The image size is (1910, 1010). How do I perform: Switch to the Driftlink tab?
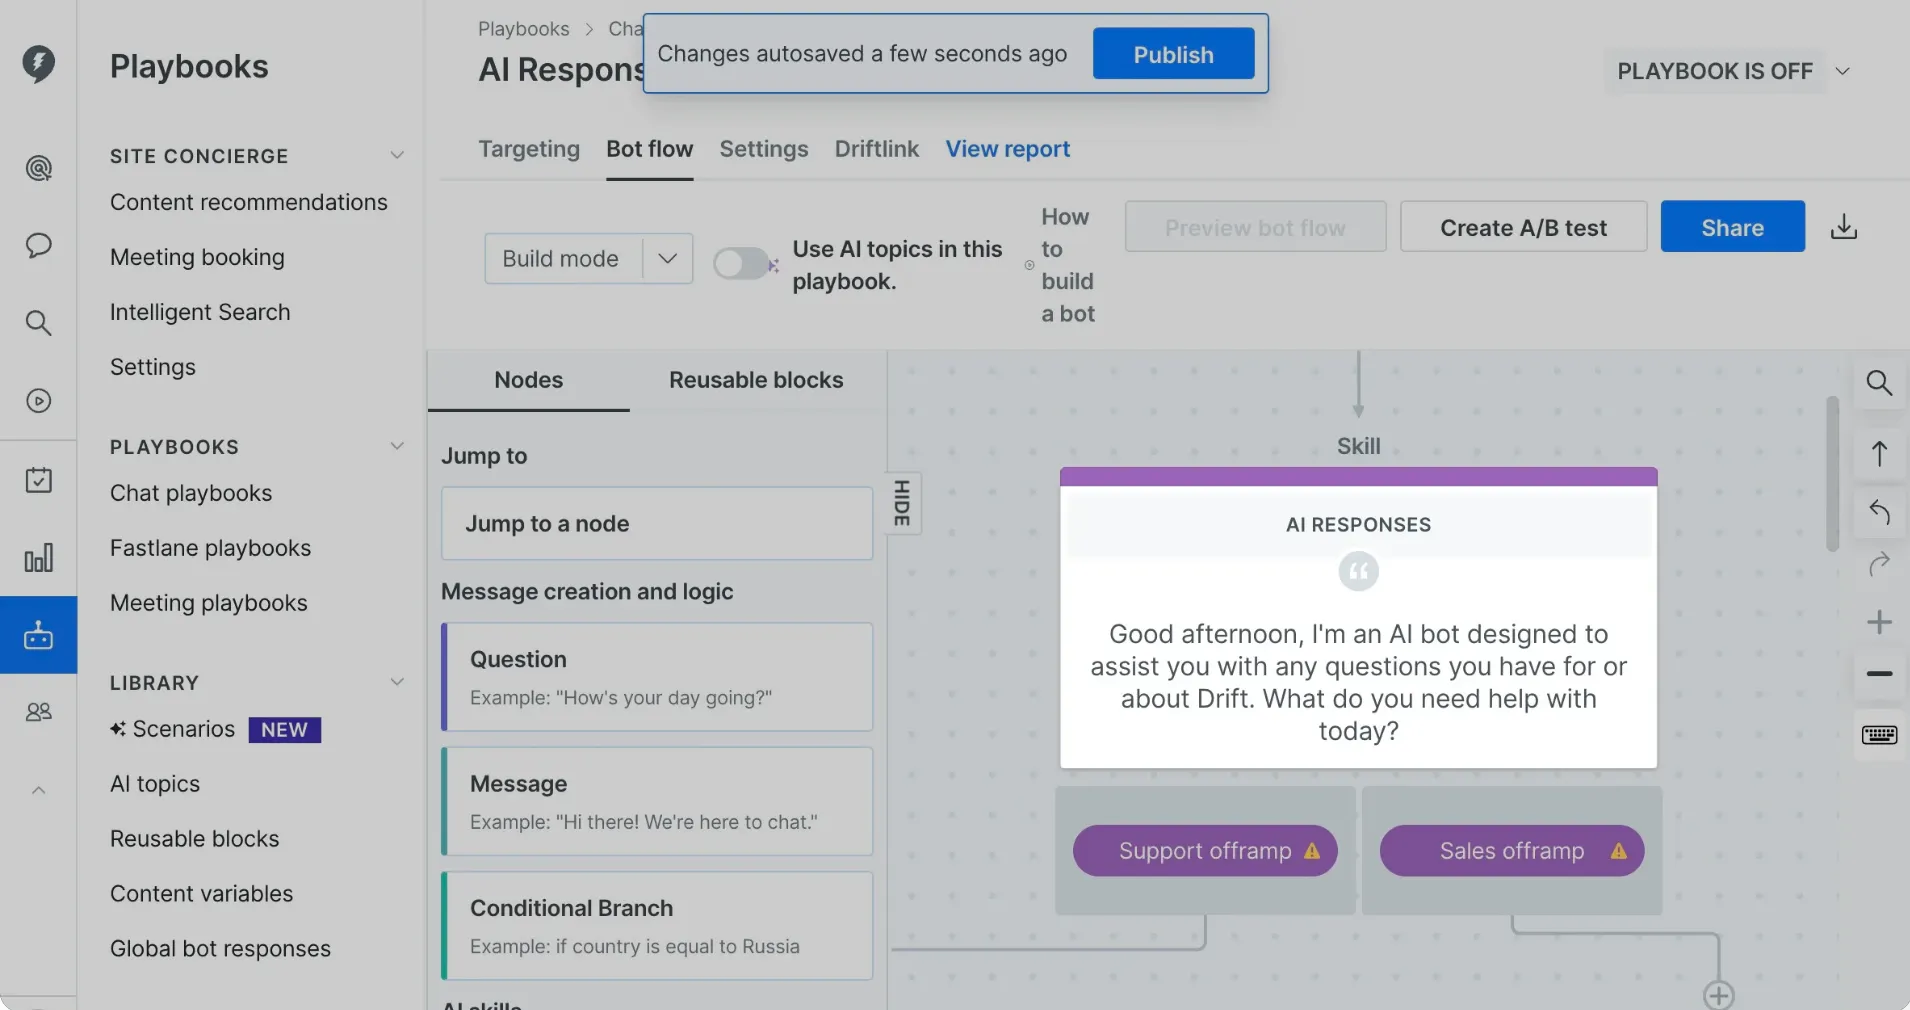coord(877,149)
